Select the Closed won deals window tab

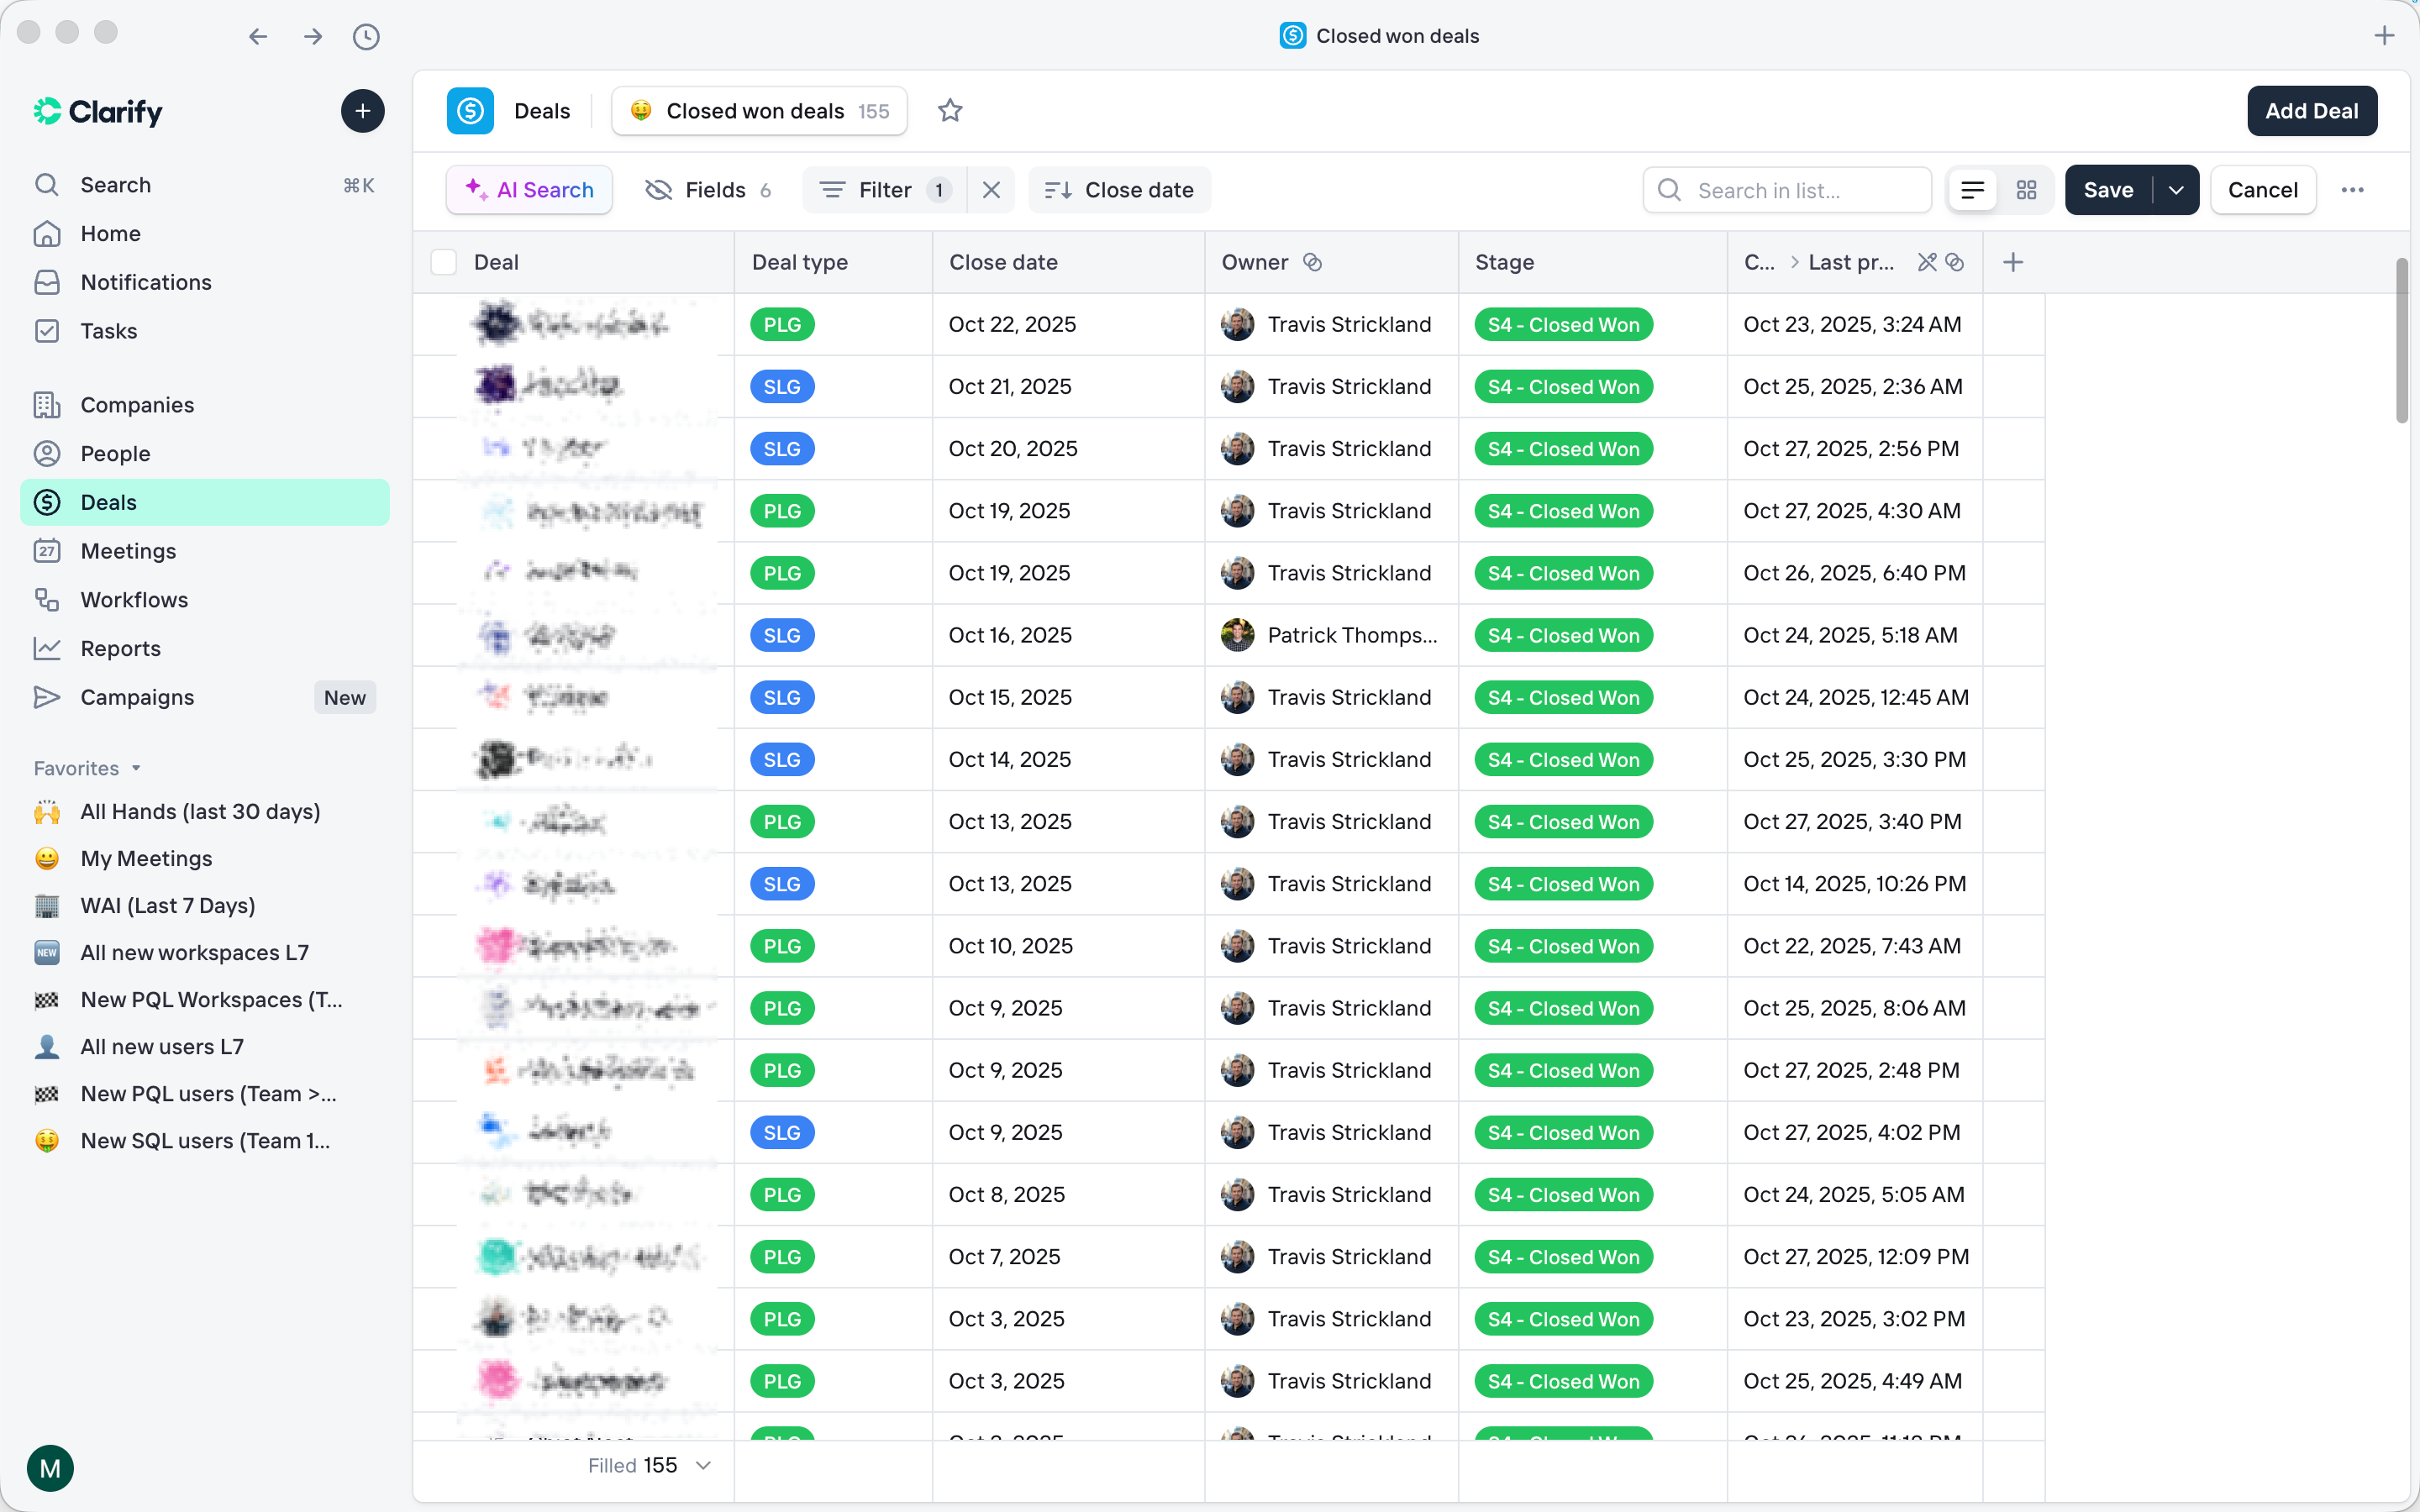1380,35
